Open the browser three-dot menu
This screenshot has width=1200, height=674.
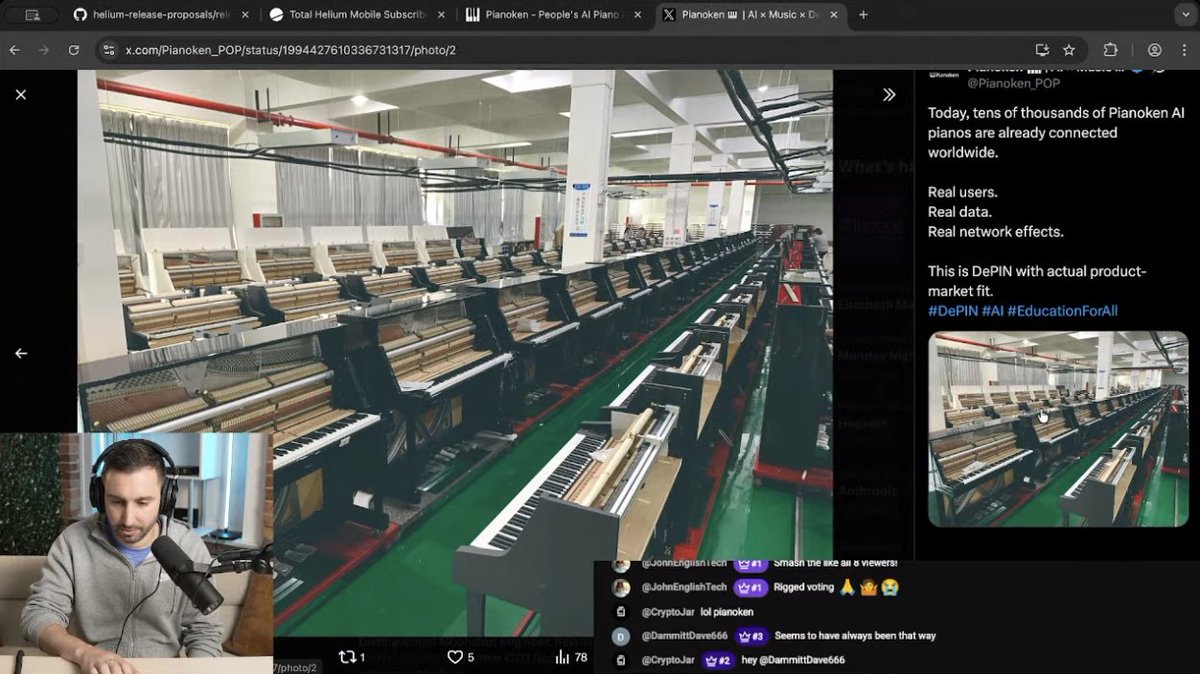1185,49
